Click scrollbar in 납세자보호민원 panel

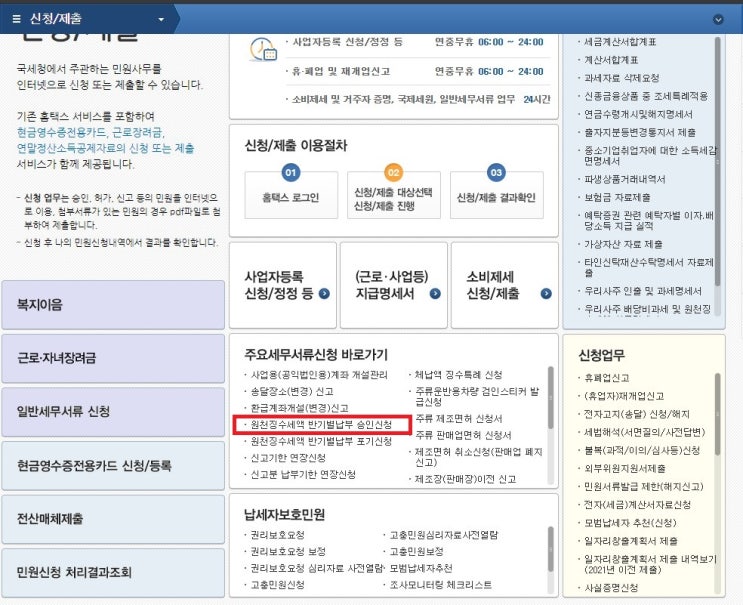[x=551, y=550]
